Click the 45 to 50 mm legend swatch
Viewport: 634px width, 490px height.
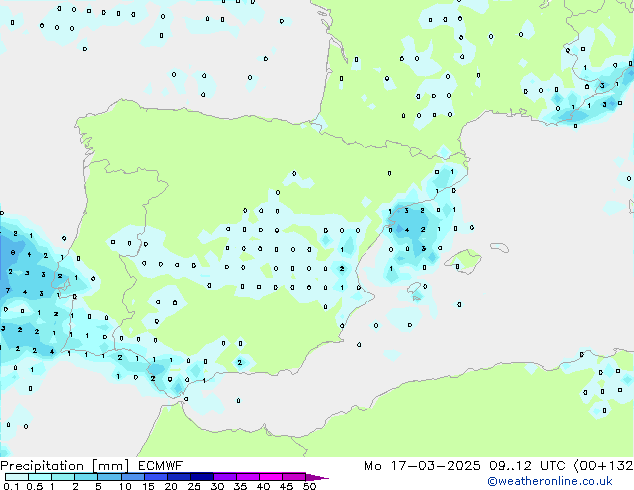[x=293, y=477]
